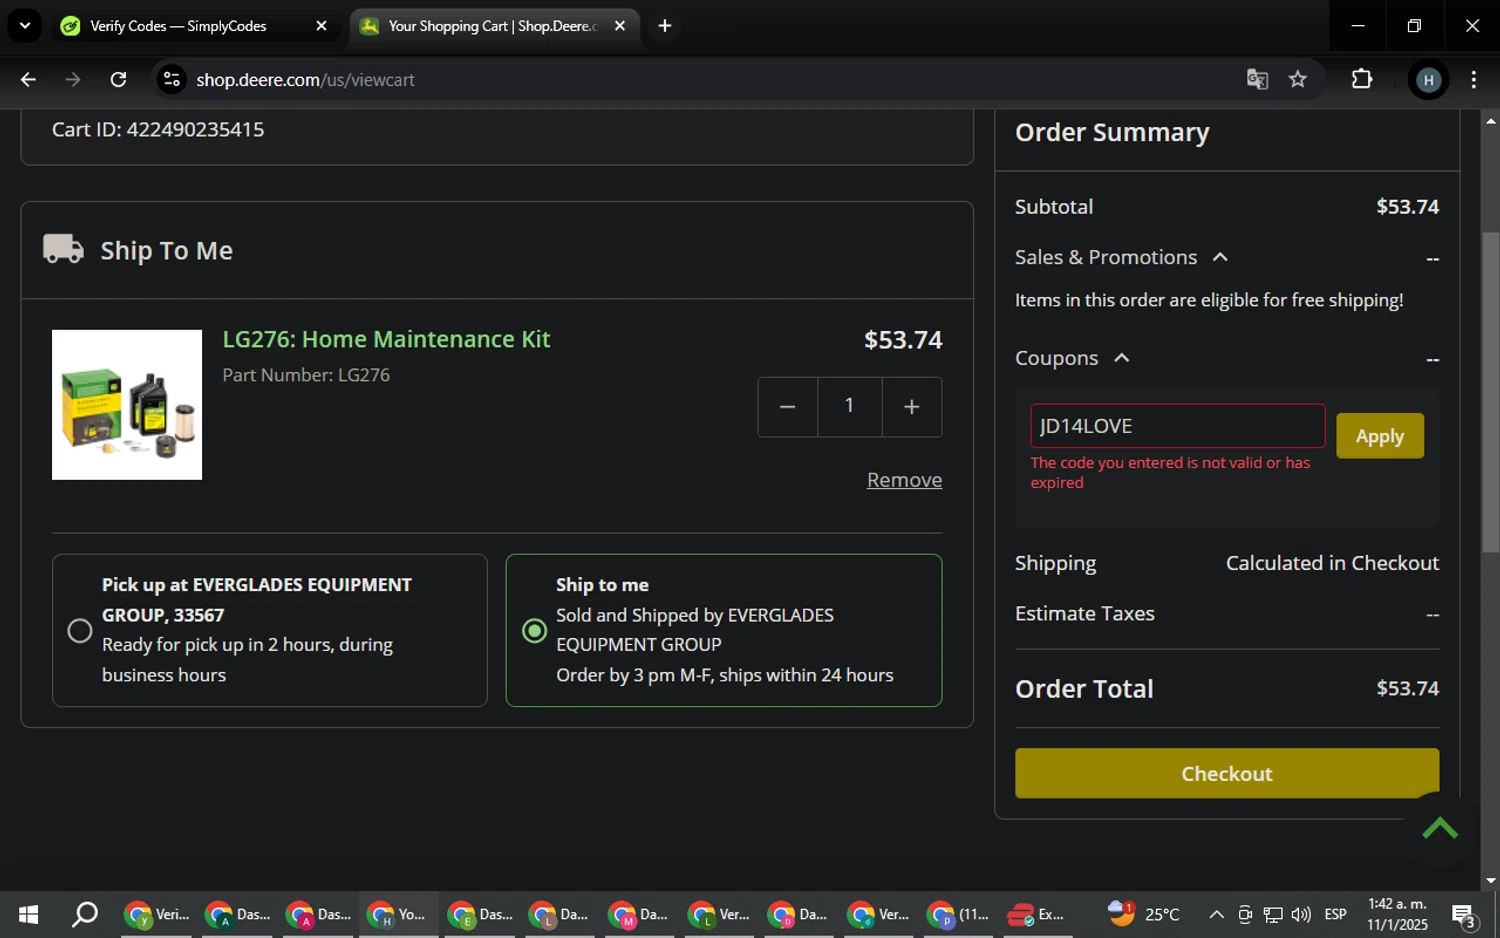Close the Verify Codes — SimplyCodes tab
Image resolution: width=1500 pixels, height=938 pixels.
pos(321,26)
